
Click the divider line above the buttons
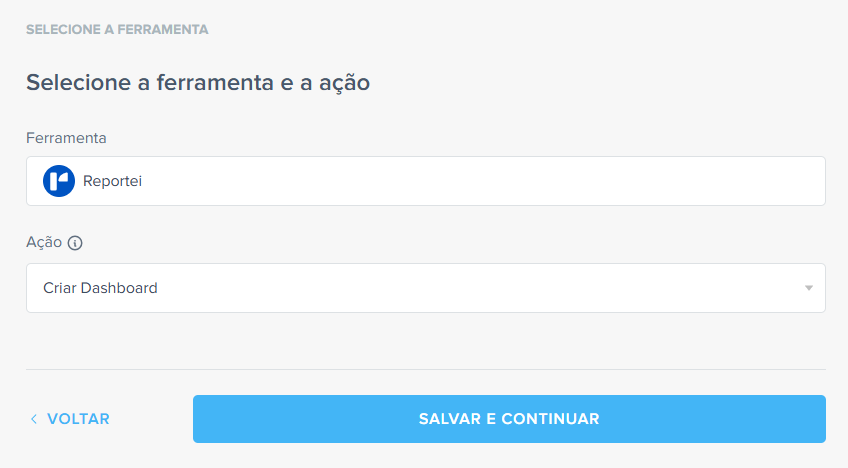[x=425, y=370]
